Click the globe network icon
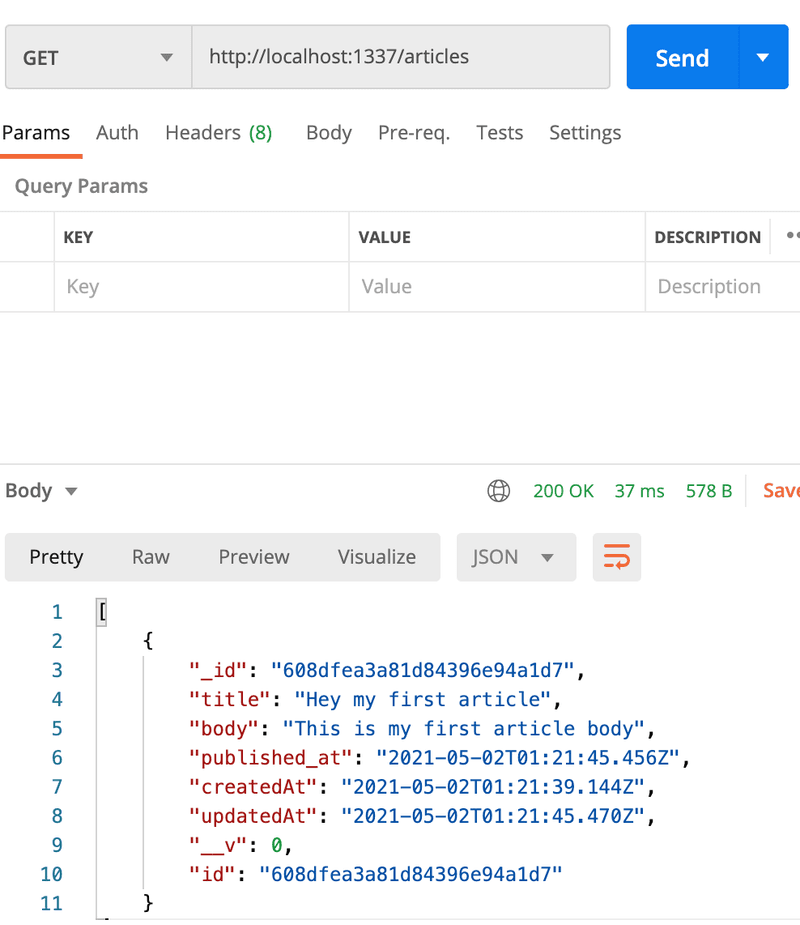This screenshot has width=800, height=925. tap(498, 491)
